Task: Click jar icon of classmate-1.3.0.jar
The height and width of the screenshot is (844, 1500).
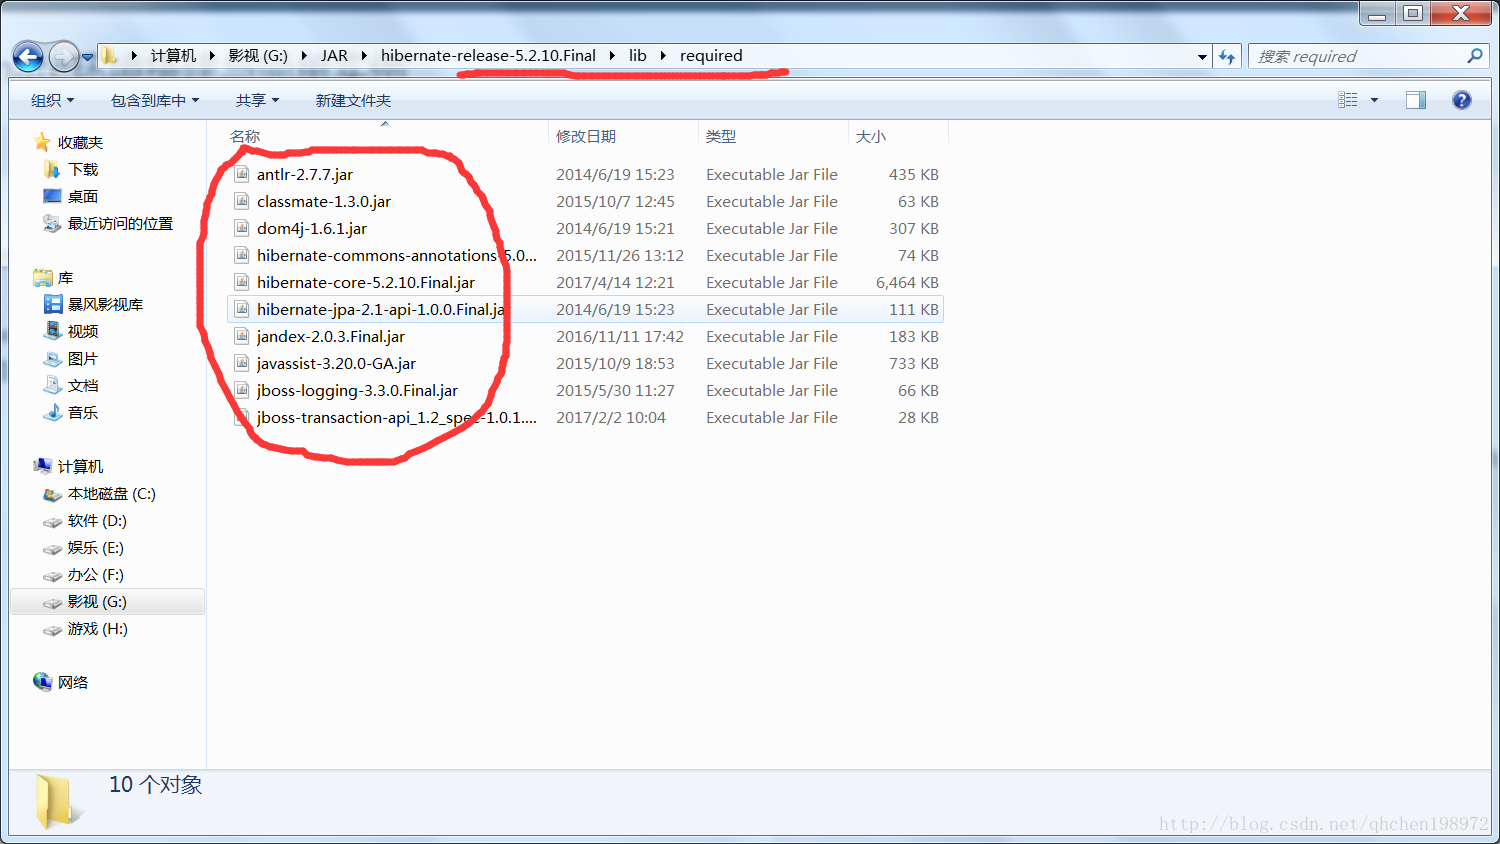Action: (241, 201)
